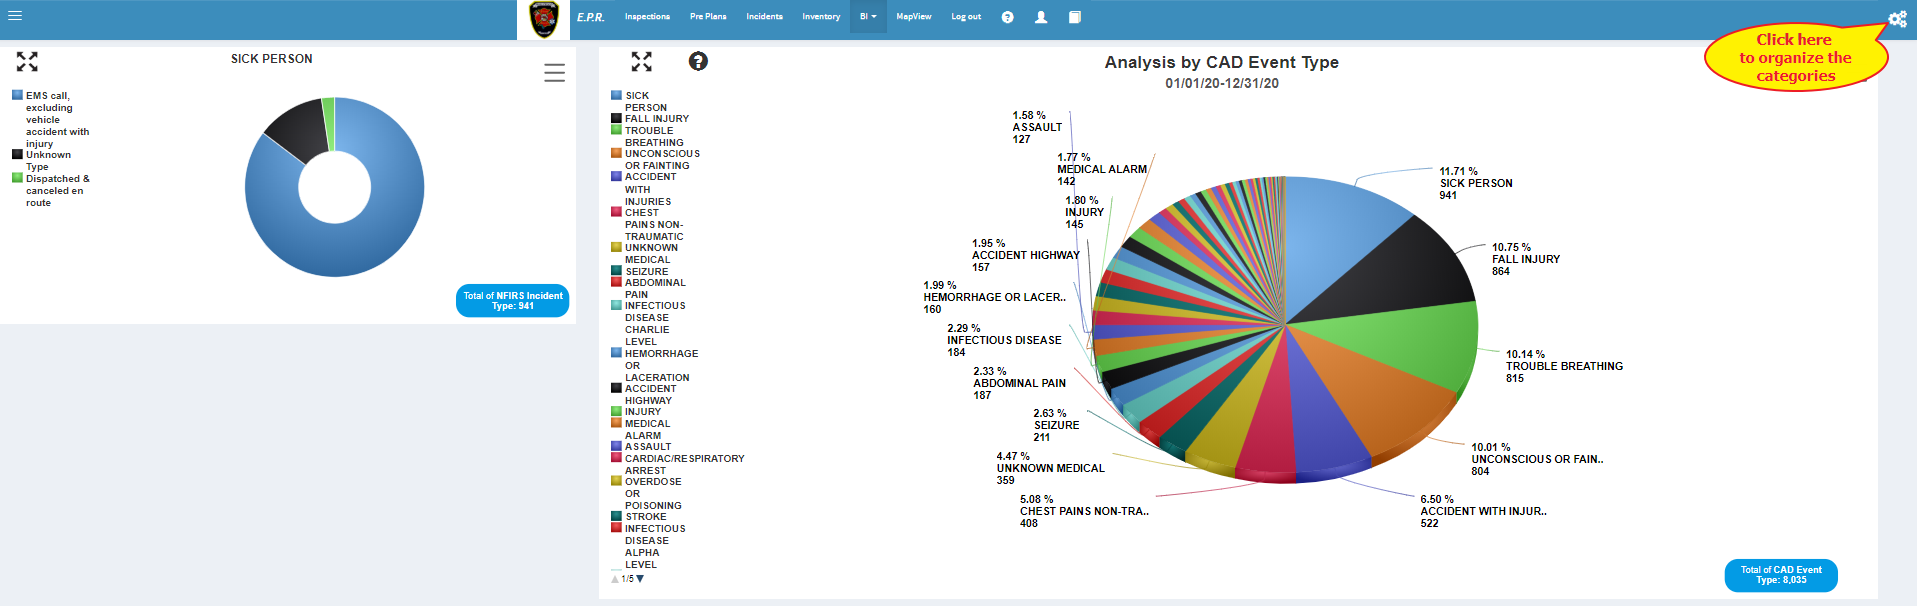Toggle the 'Unknown Type' legend entry
This screenshot has height=606, width=1917.
(42, 160)
